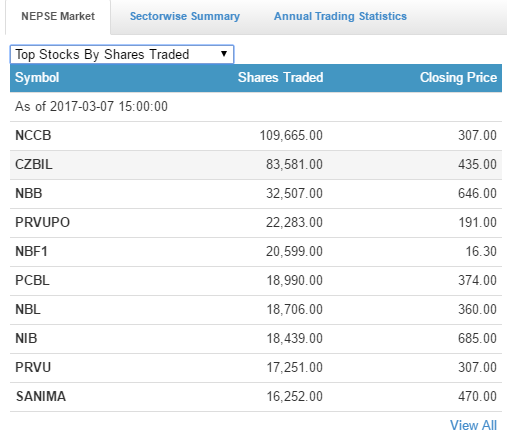The height and width of the screenshot is (441, 517).
Task: Open the Top Stocks By Shares Traded dropdown
Action: (x=122, y=54)
